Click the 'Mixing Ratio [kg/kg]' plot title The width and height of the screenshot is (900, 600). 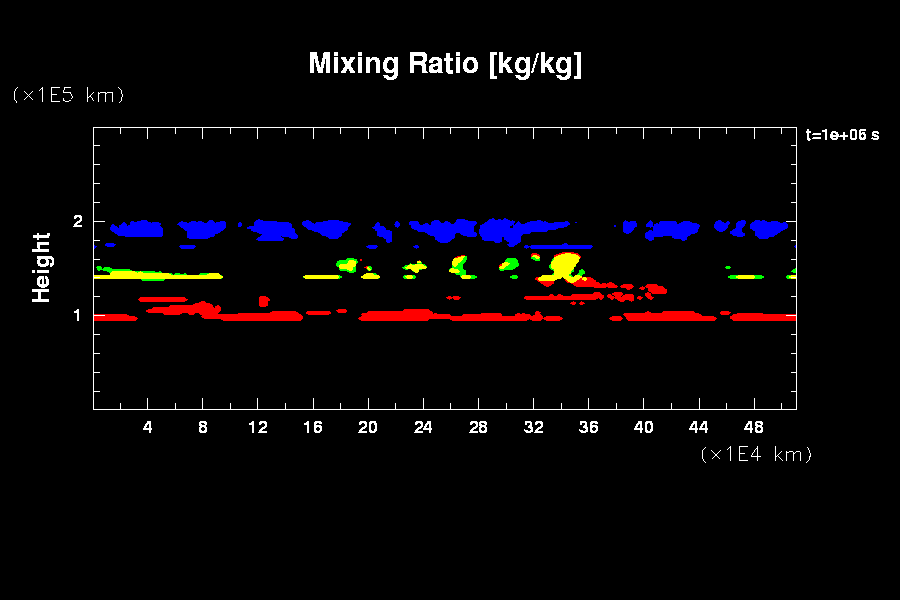click(x=445, y=64)
